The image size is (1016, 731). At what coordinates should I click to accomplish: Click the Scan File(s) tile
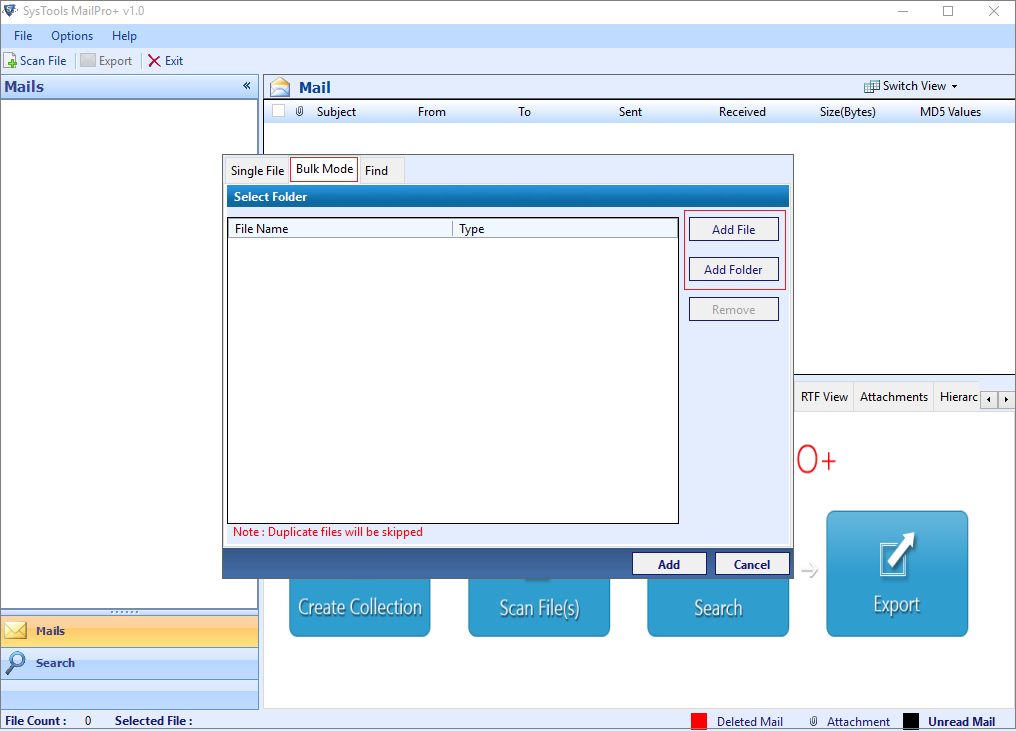coord(539,607)
